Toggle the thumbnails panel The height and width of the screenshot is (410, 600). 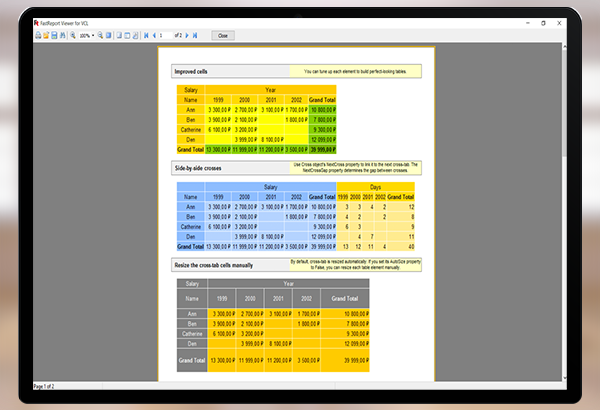[x=127, y=35]
